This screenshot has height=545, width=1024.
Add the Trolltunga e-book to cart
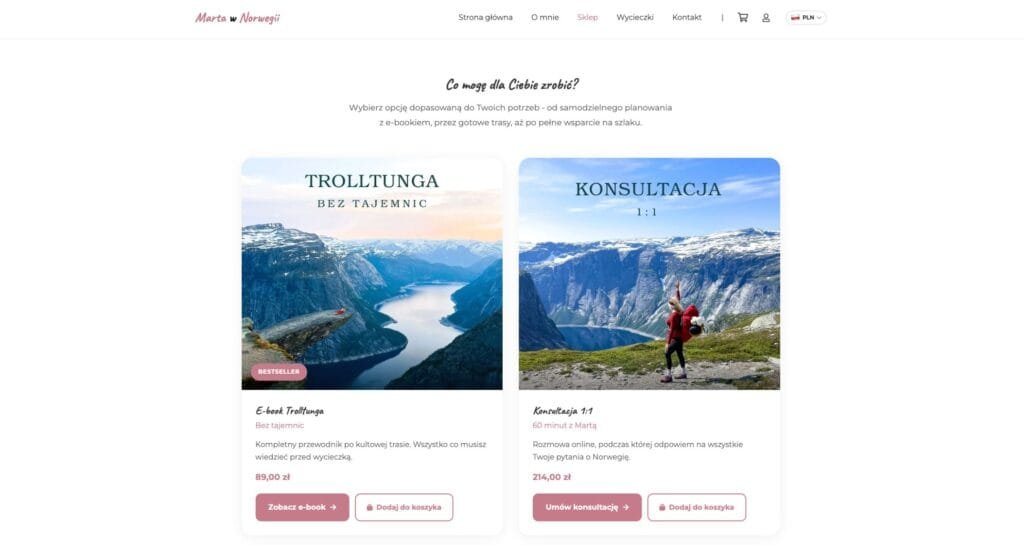(404, 507)
